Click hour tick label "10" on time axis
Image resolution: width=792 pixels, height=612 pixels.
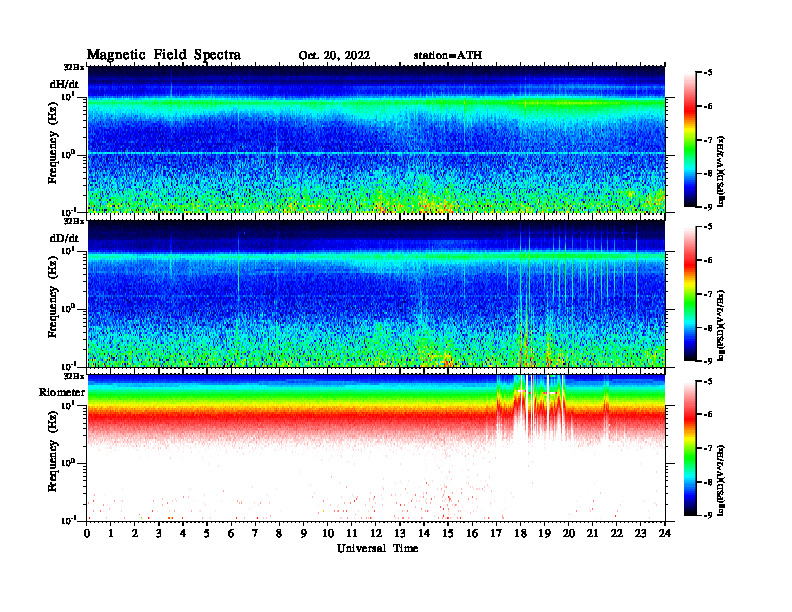(x=328, y=534)
